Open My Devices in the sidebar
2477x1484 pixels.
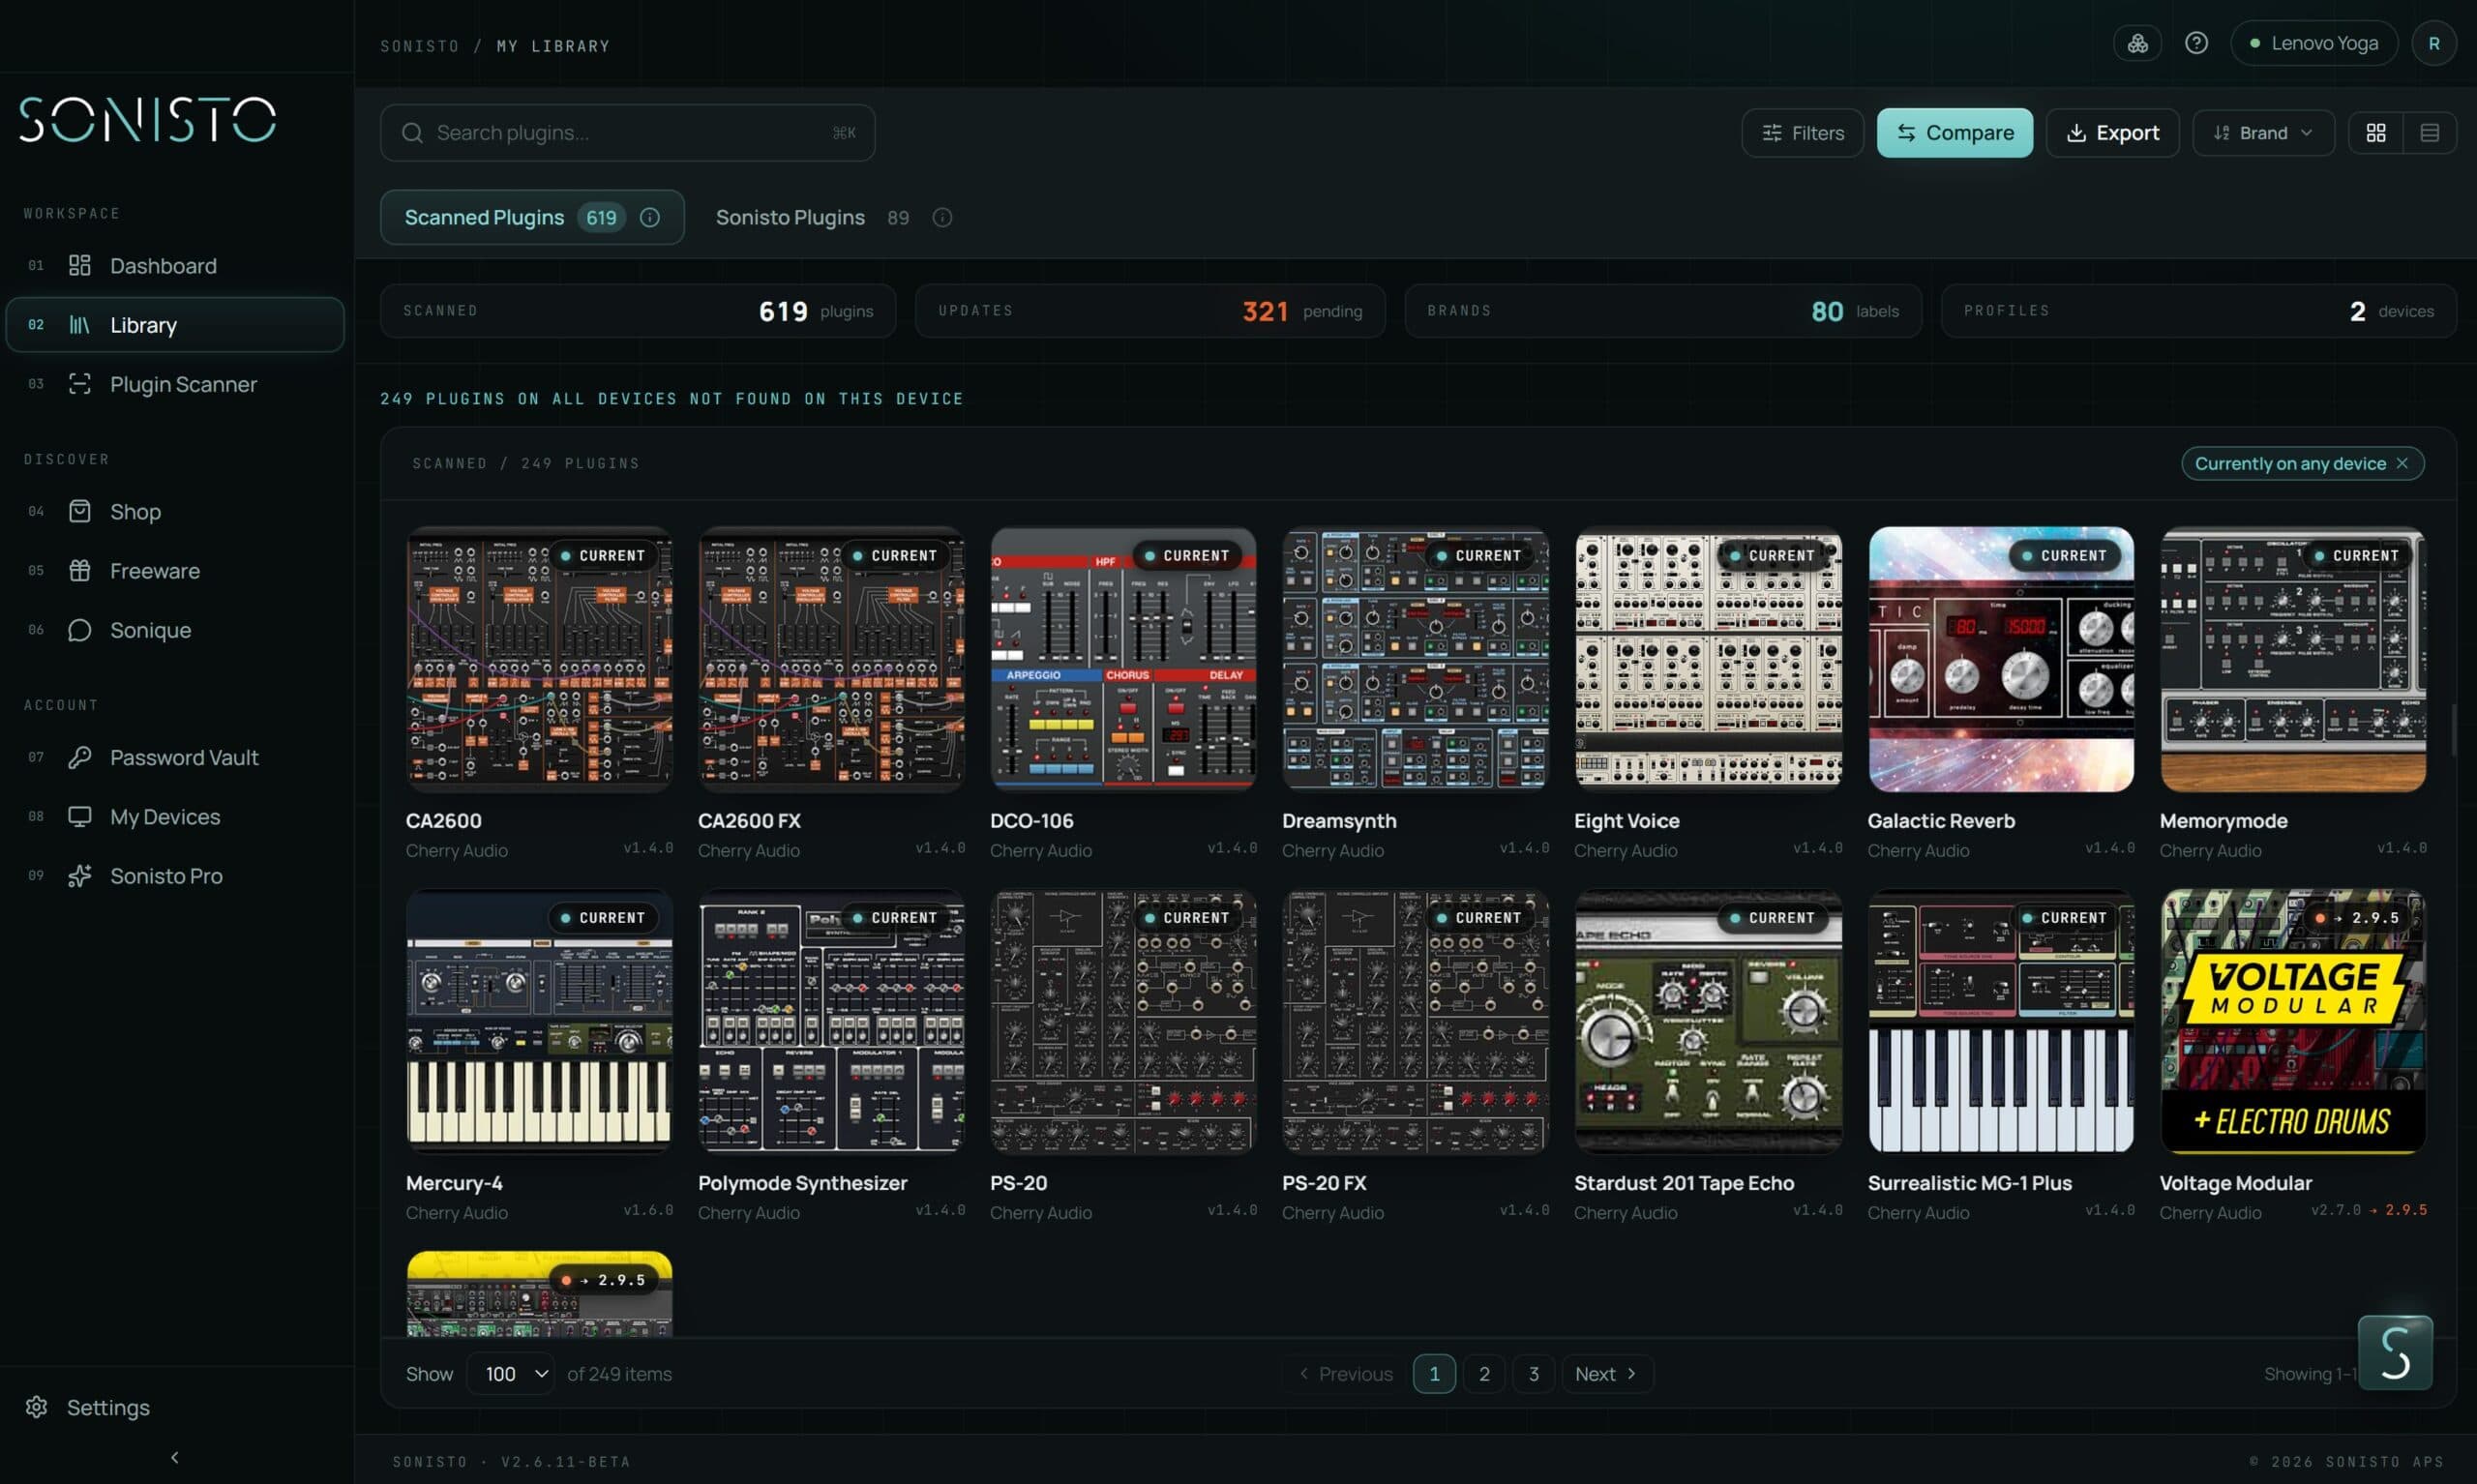click(x=175, y=816)
